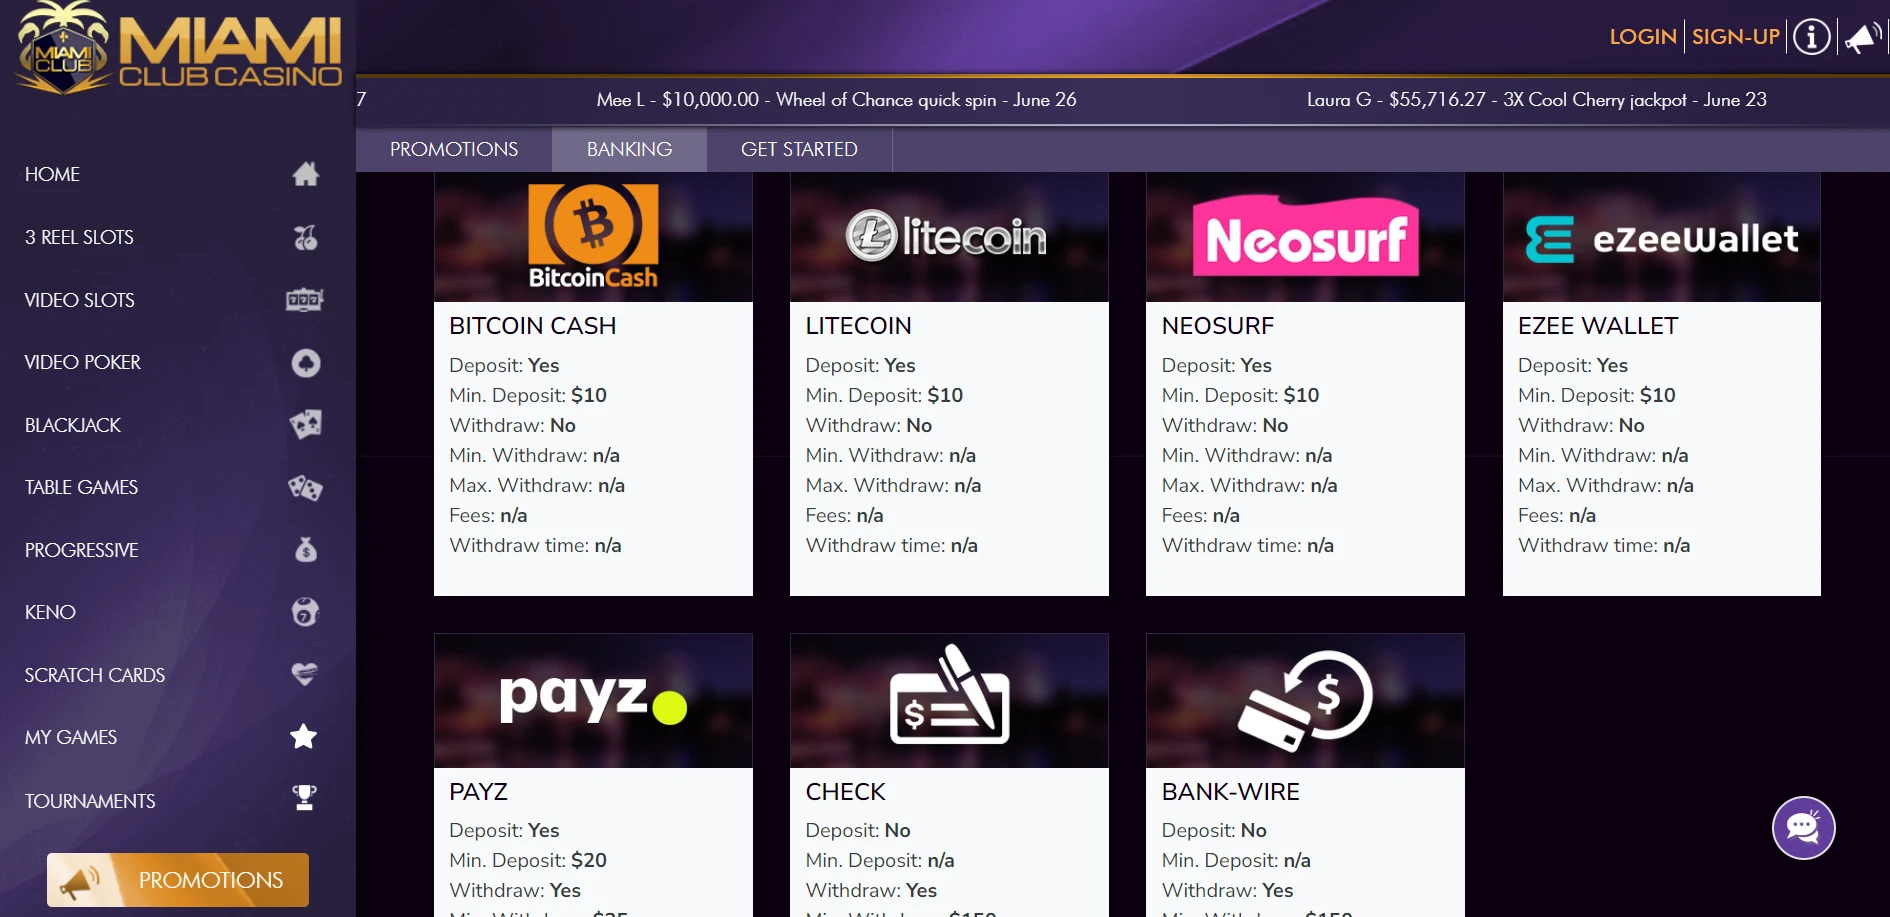
Task: Click the BITCOIN CASH heading
Action: coord(533,326)
